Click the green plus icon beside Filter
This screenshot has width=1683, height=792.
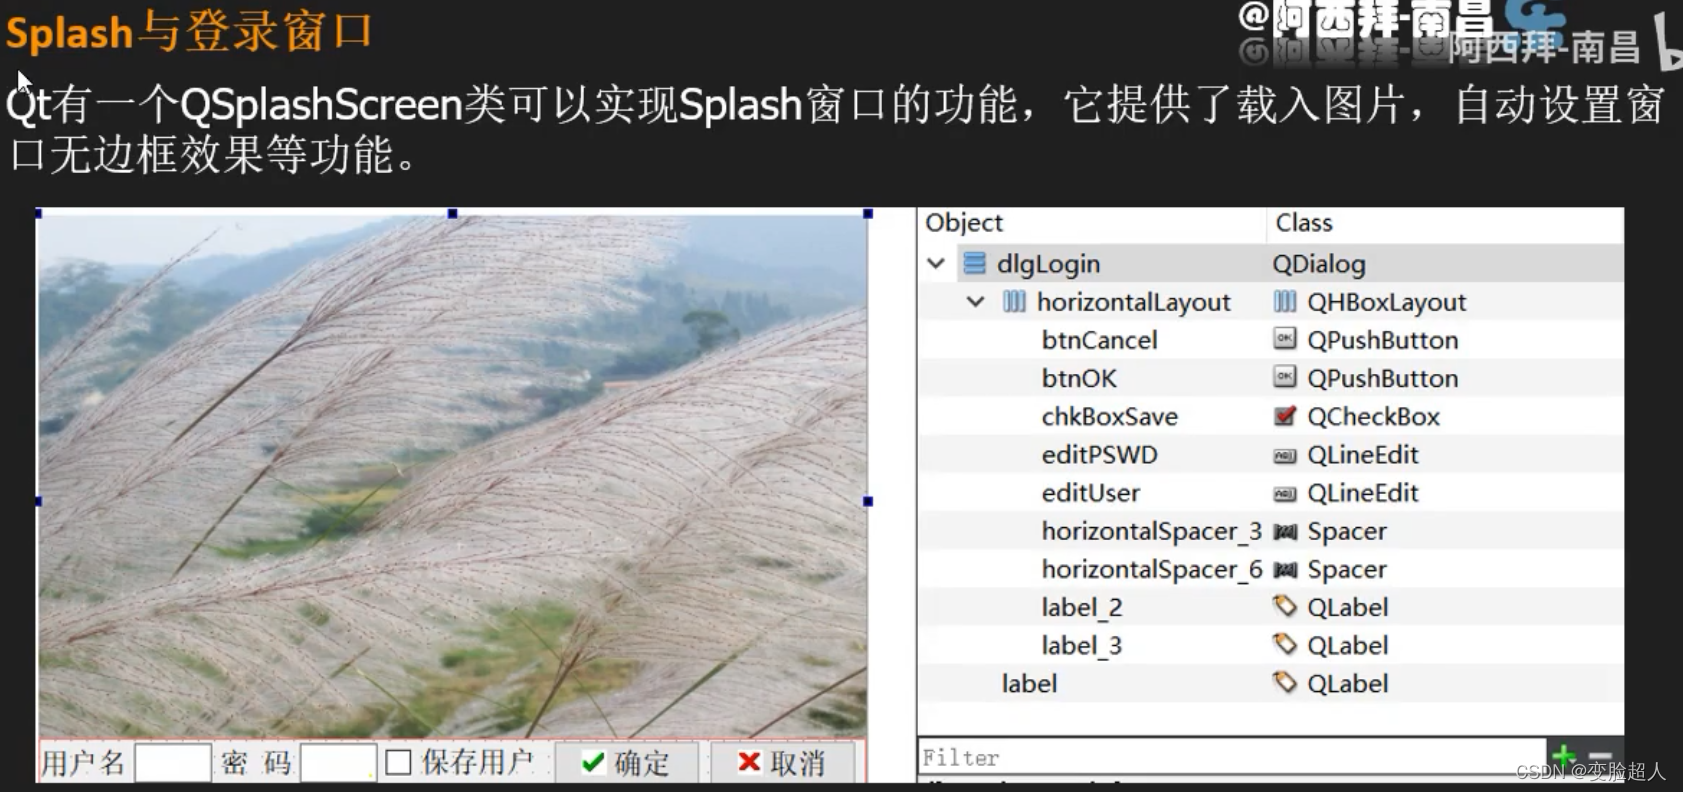coord(1564,757)
